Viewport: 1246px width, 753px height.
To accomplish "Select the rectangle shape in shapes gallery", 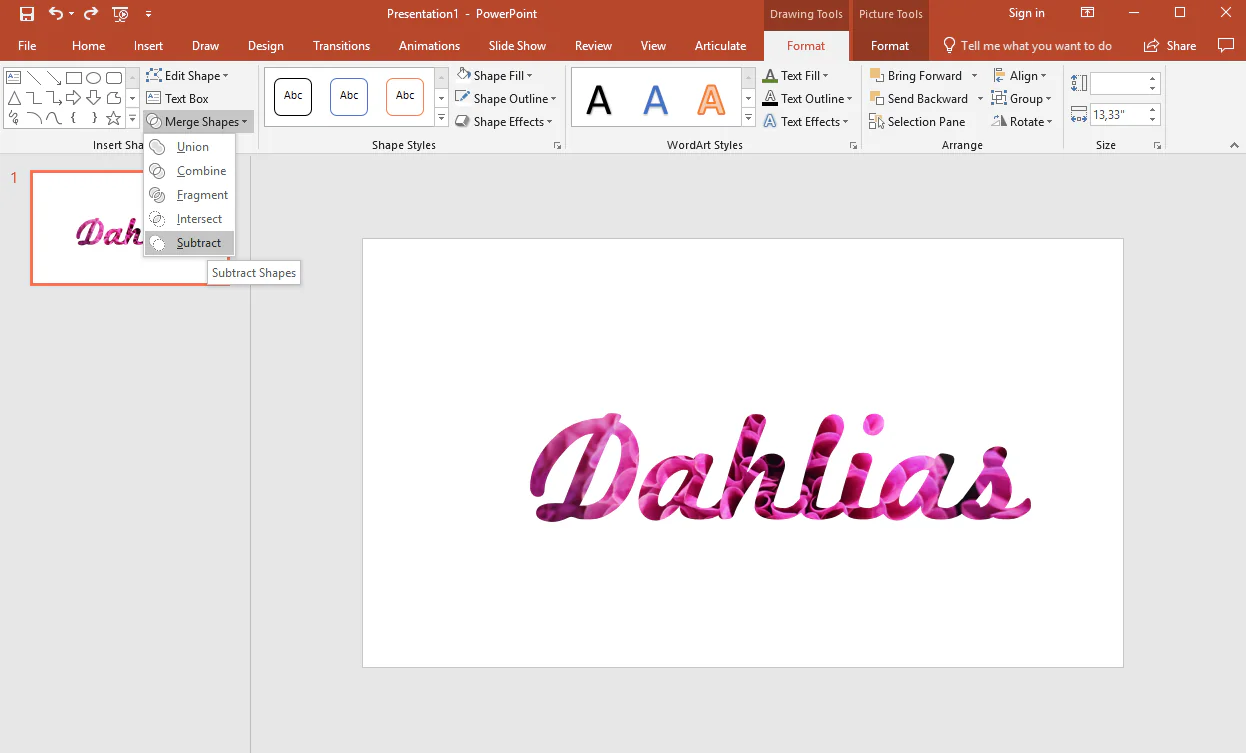I will (74, 78).
